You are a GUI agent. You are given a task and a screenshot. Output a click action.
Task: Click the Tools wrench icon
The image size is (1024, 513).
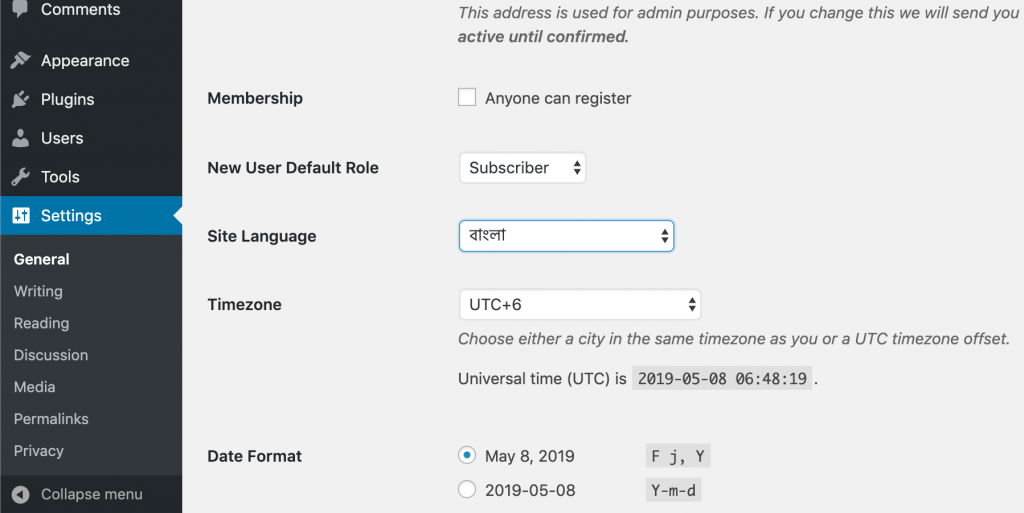(20, 177)
